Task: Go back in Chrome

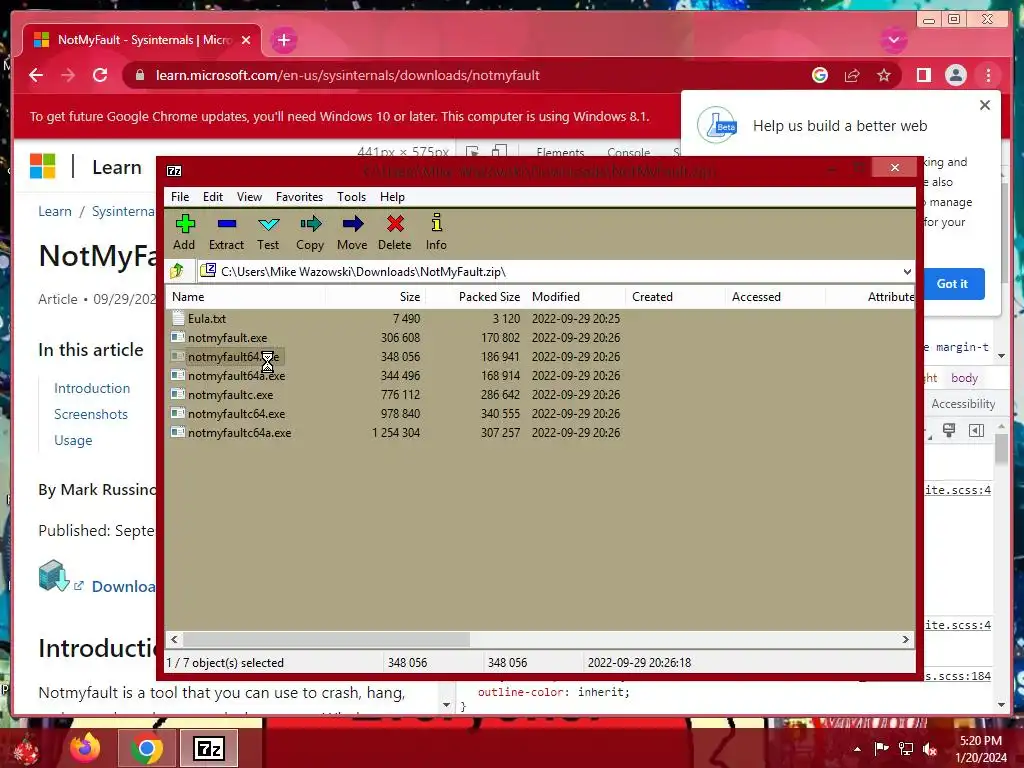Action: [36, 75]
